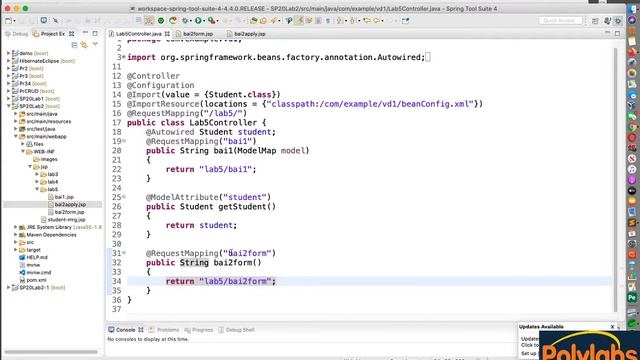The height and width of the screenshot is (360, 640).
Task: Switch to the bai2apply.jsp editor tab
Action: coord(247,34)
